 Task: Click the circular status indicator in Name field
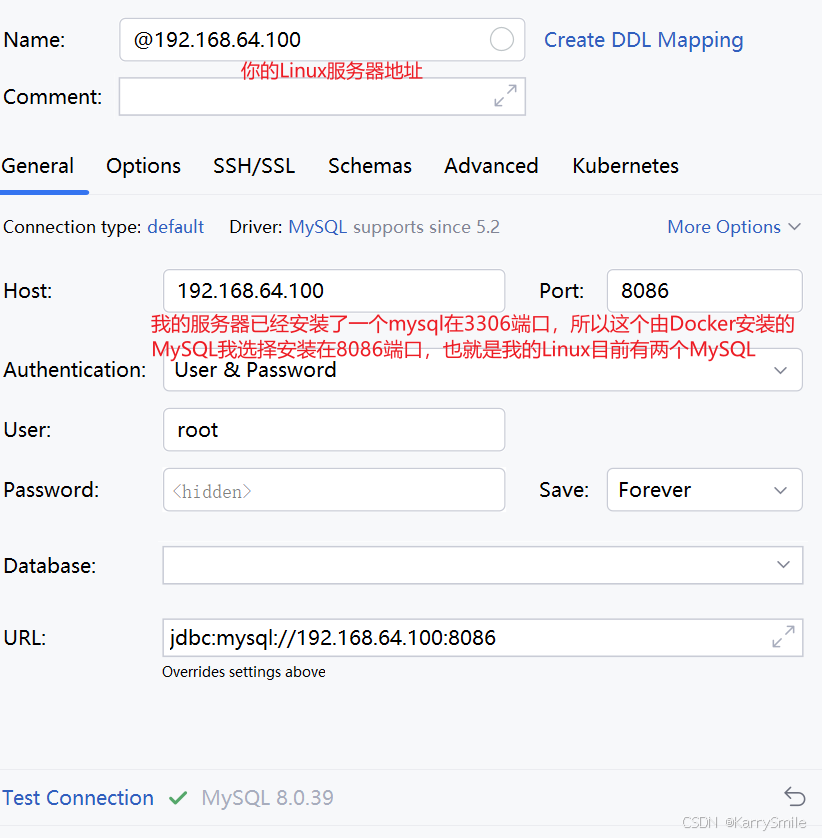(504, 39)
